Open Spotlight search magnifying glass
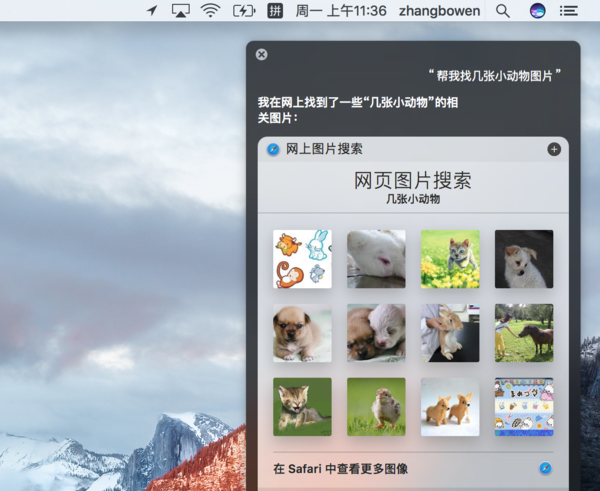This screenshot has width=600, height=491. [x=503, y=11]
